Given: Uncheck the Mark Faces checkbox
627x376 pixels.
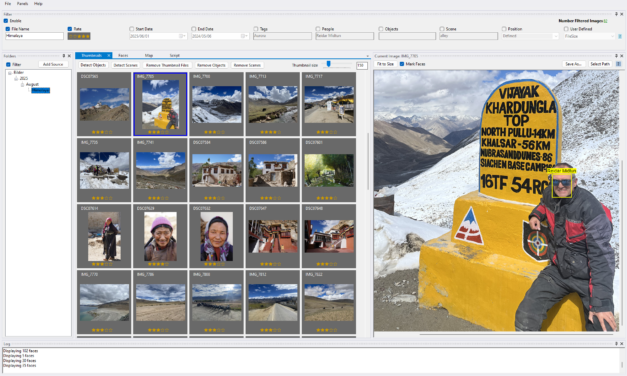Looking at the screenshot, I should click(x=402, y=64).
